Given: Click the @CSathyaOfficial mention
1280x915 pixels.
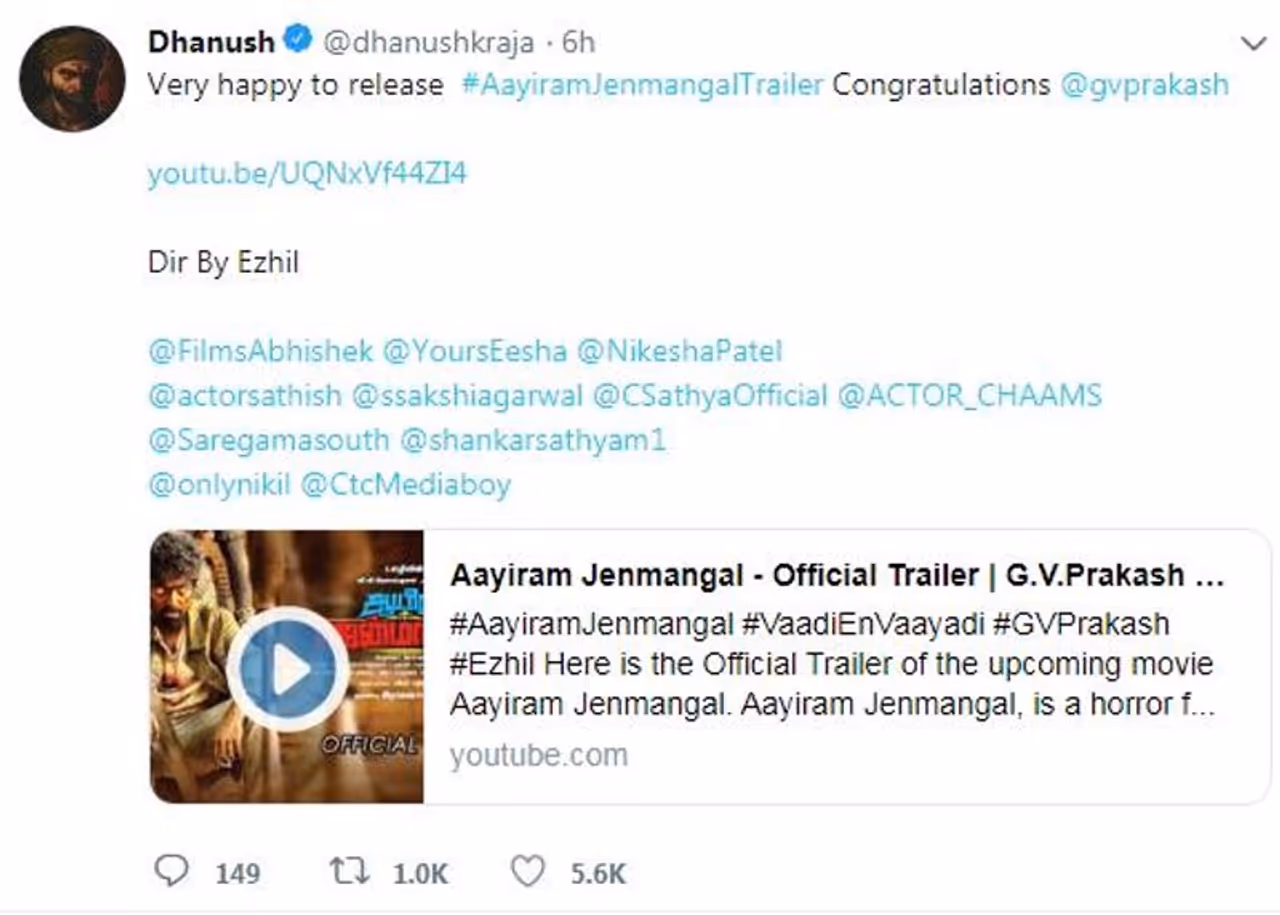Looking at the screenshot, I should pos(710,396).
